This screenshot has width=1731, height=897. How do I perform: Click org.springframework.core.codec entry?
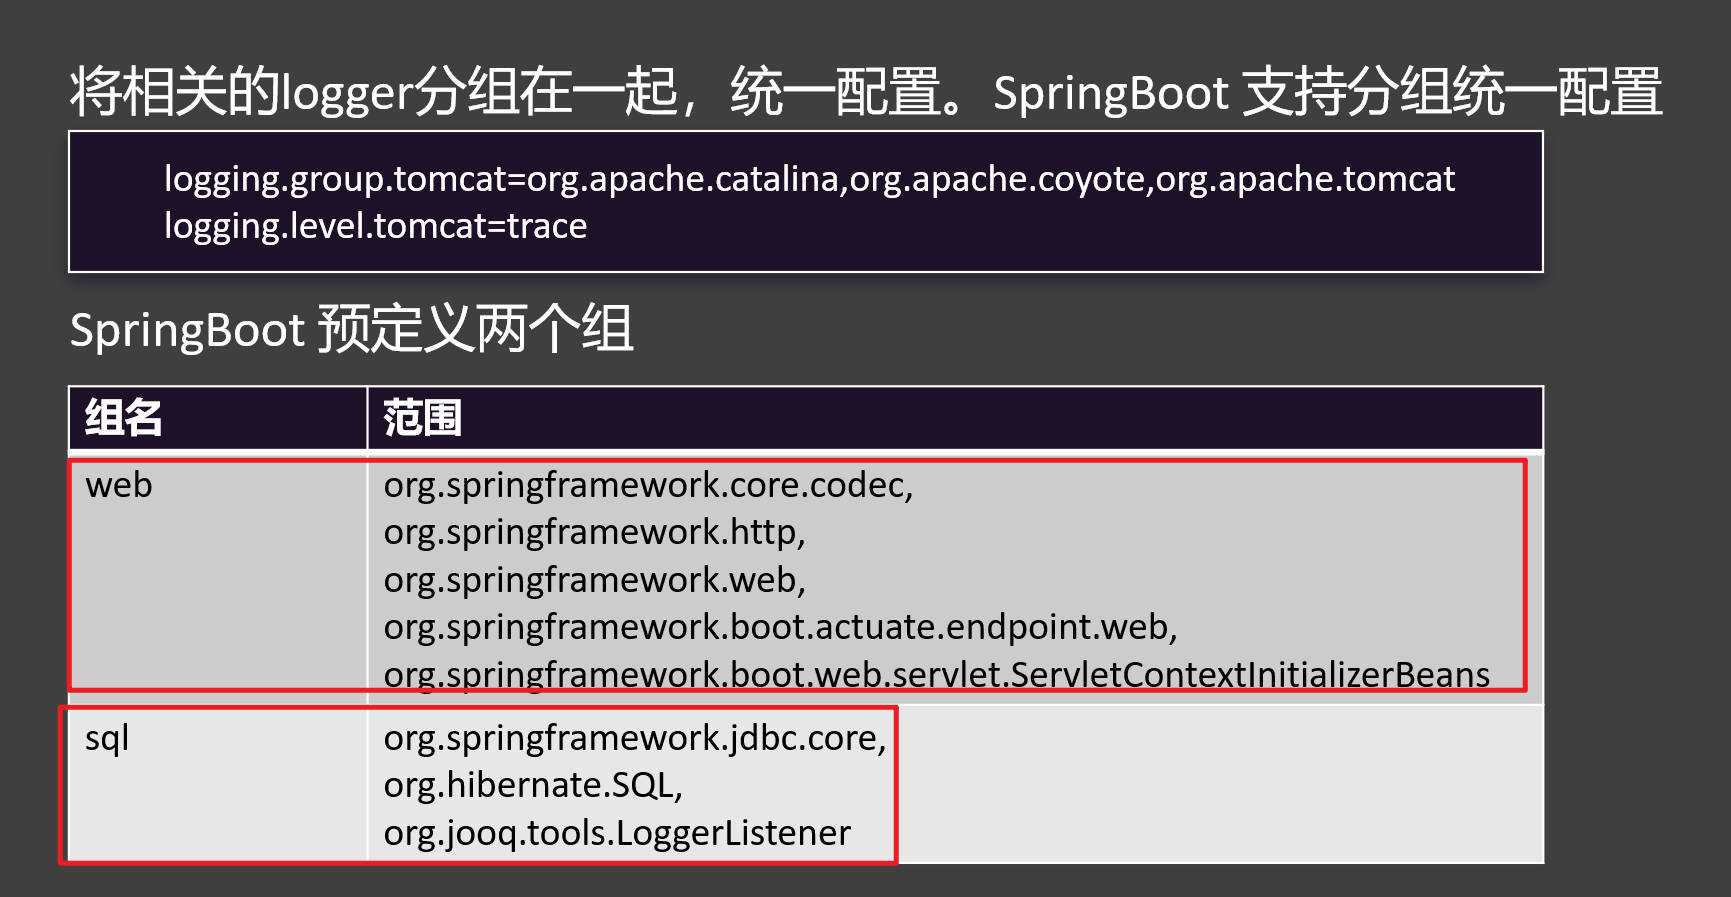pyautogui.click(x=648, y=485)
